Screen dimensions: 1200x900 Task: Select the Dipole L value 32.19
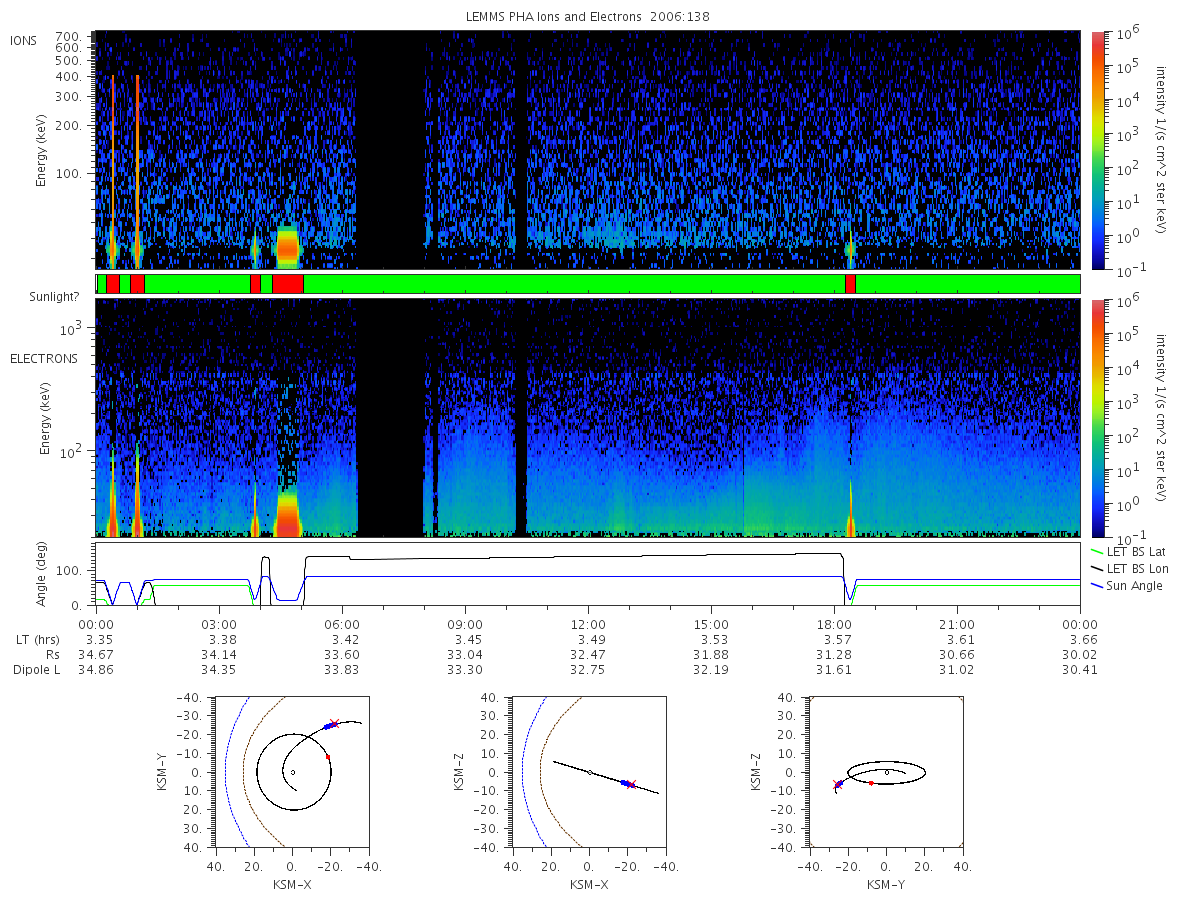tap(711, 670)
